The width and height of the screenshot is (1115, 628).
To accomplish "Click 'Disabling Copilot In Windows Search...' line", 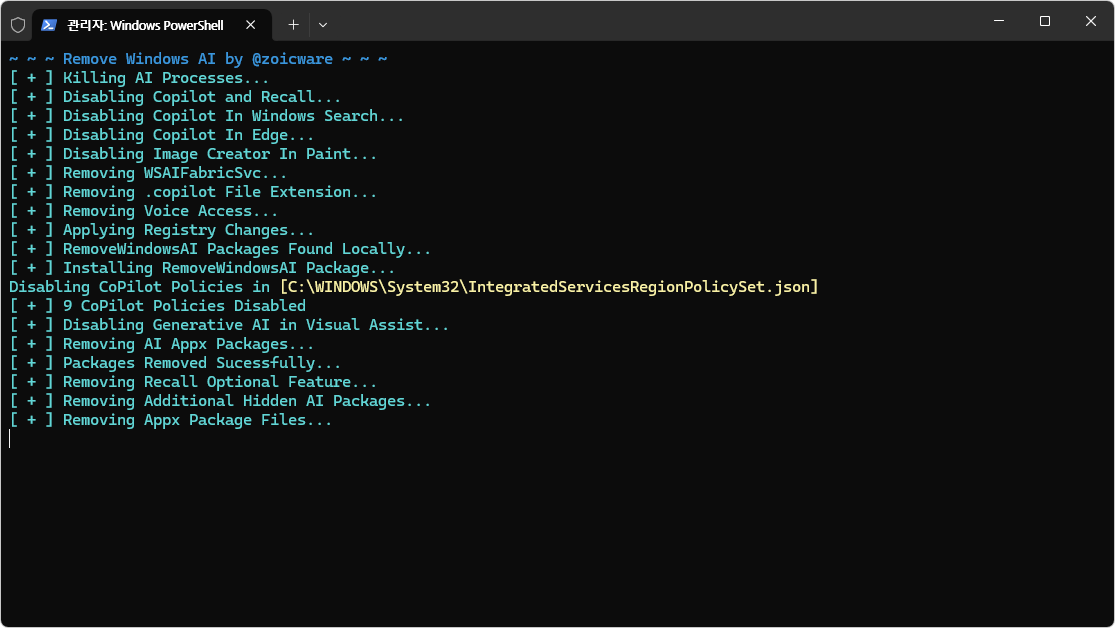I will (206, 116).
